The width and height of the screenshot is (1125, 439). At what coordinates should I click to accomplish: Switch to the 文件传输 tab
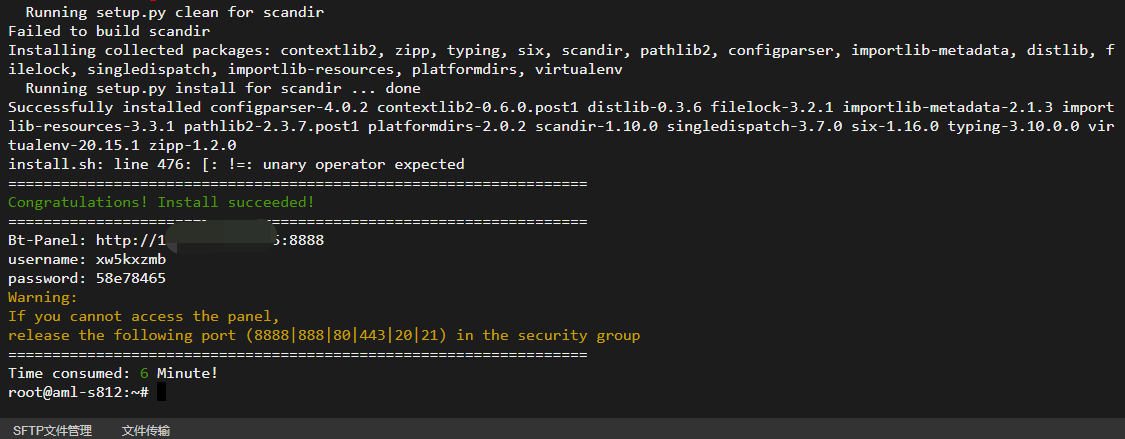pos(146,430)
